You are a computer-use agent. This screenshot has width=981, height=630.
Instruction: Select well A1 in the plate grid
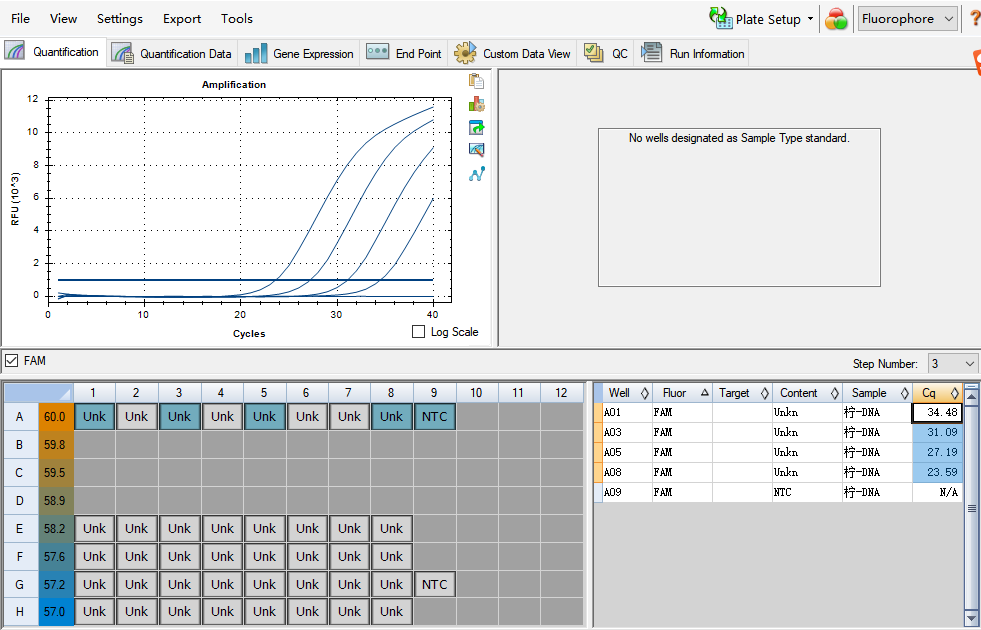94,417
